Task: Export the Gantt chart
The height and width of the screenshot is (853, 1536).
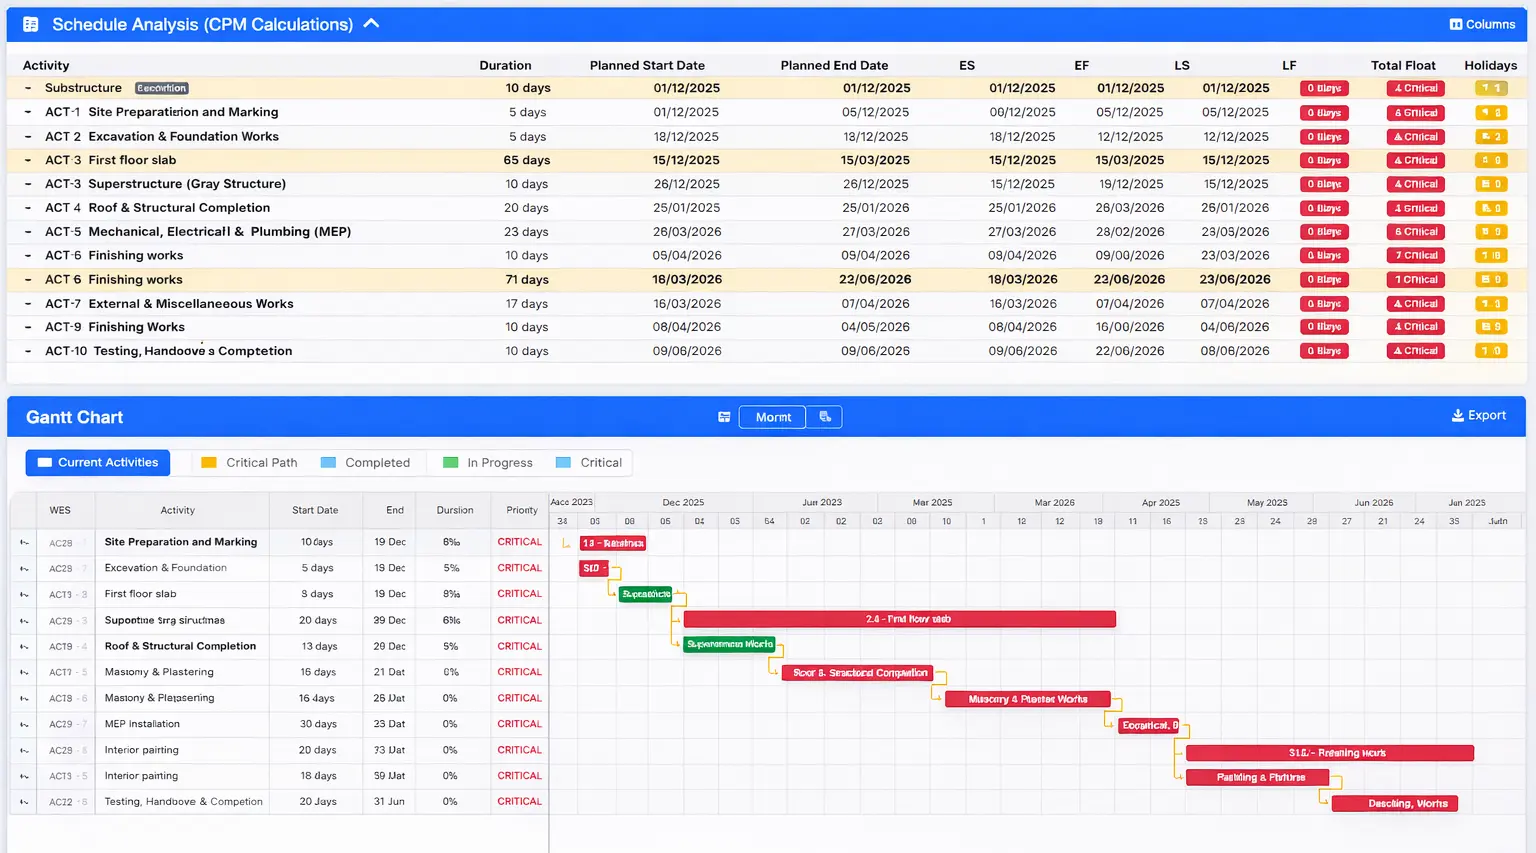Action: point(1478,416)
